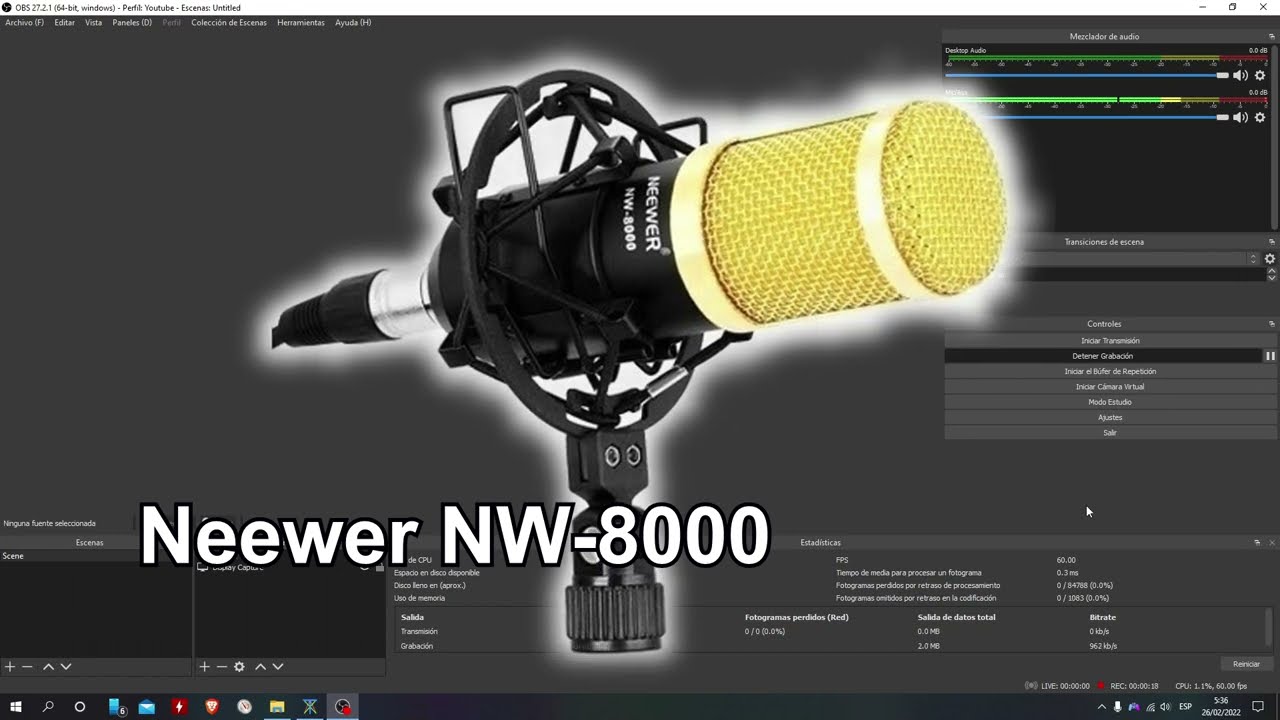Open source properties gear icon
This screenshot has width=1280, height=720.
[x=239, y=666]
